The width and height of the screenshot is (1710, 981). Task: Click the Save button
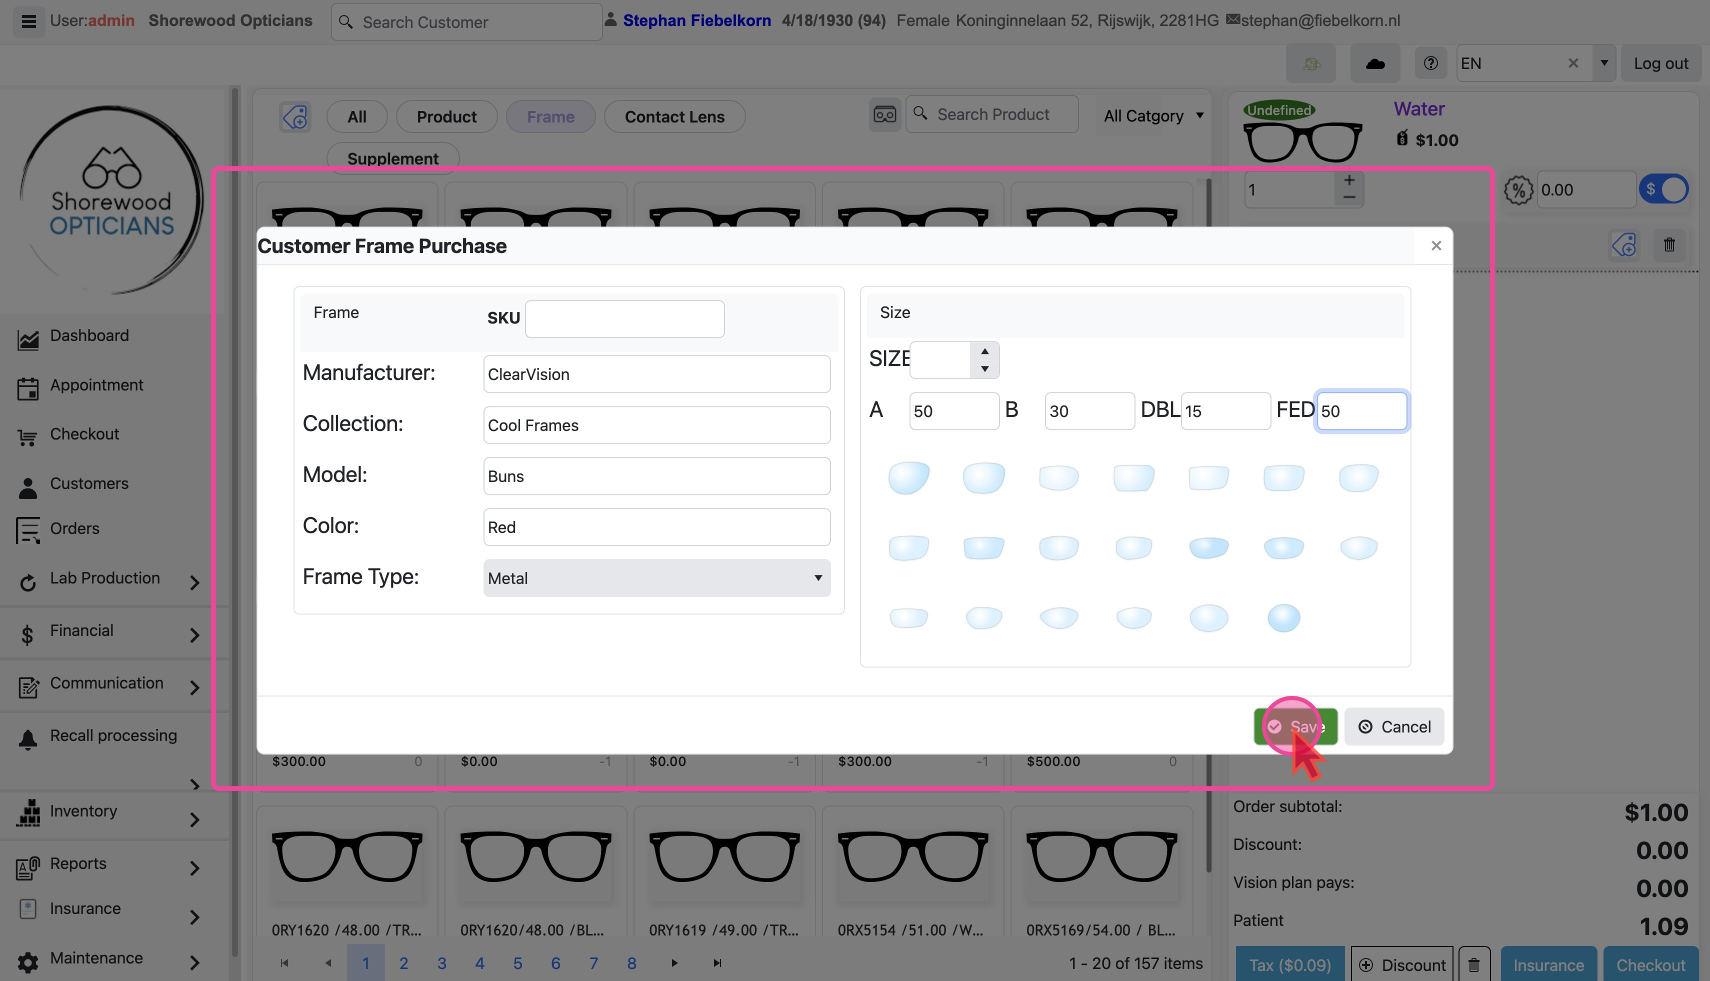(1295, 727)
